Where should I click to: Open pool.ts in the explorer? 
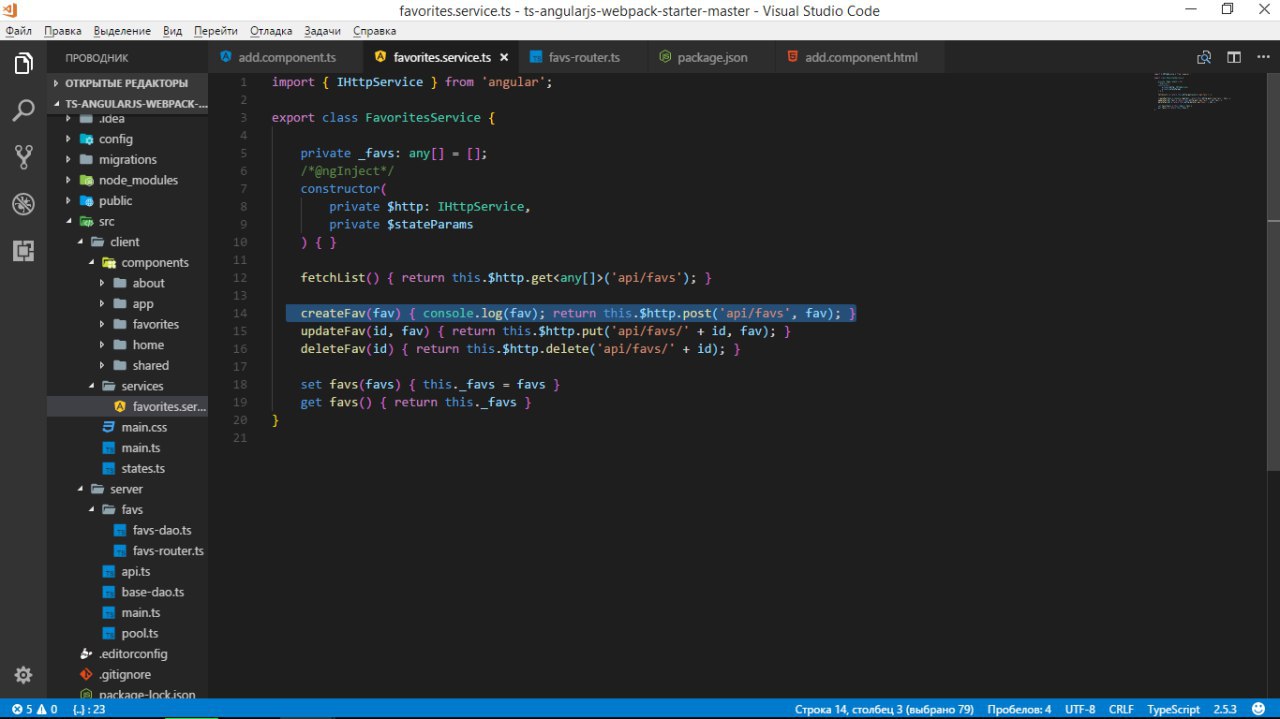click(128, 633)
